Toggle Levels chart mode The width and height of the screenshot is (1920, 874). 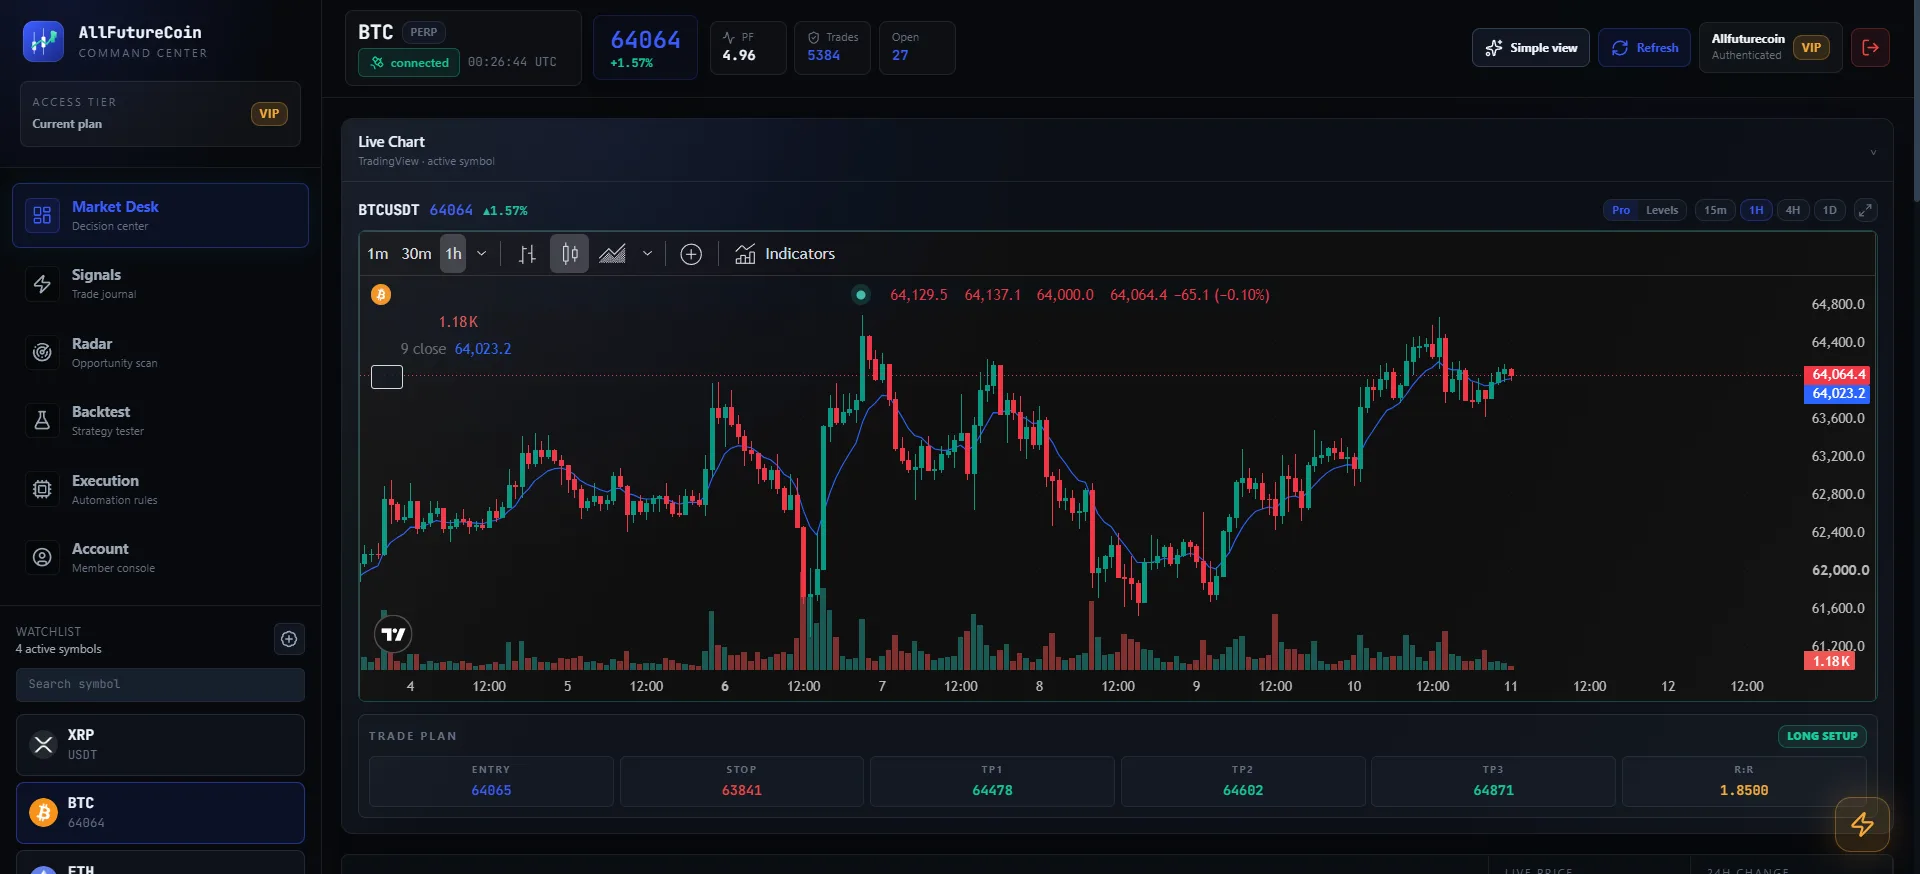[1662, 210]
